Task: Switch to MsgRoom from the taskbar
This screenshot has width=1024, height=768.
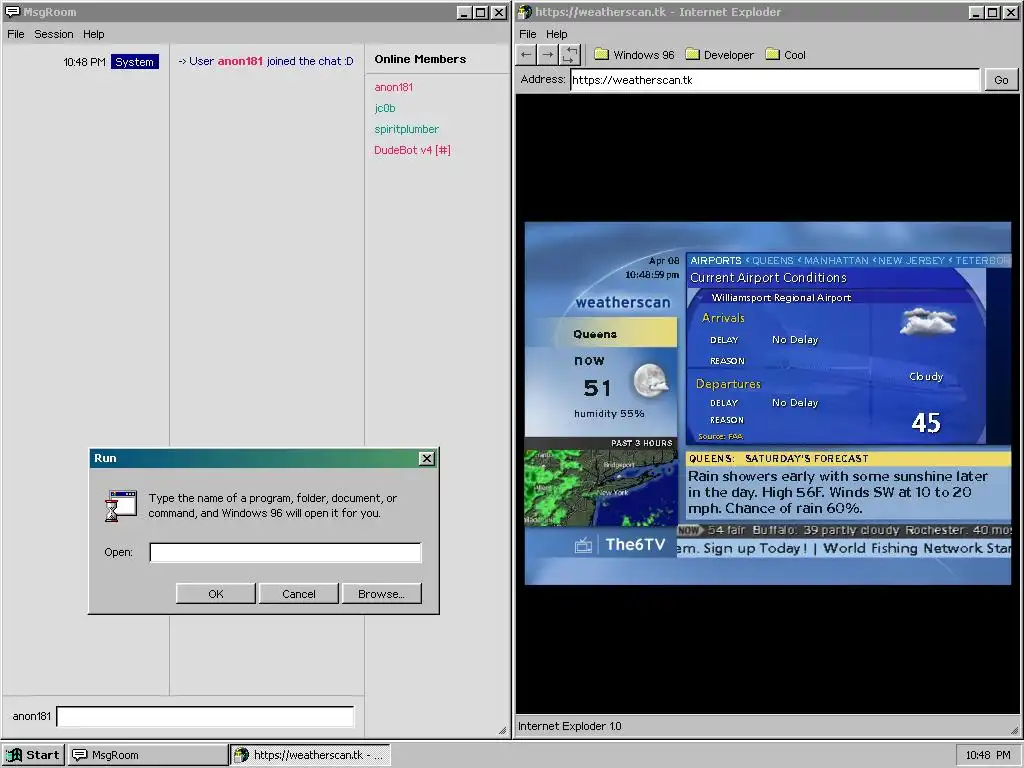Action: tap(148, 755)
